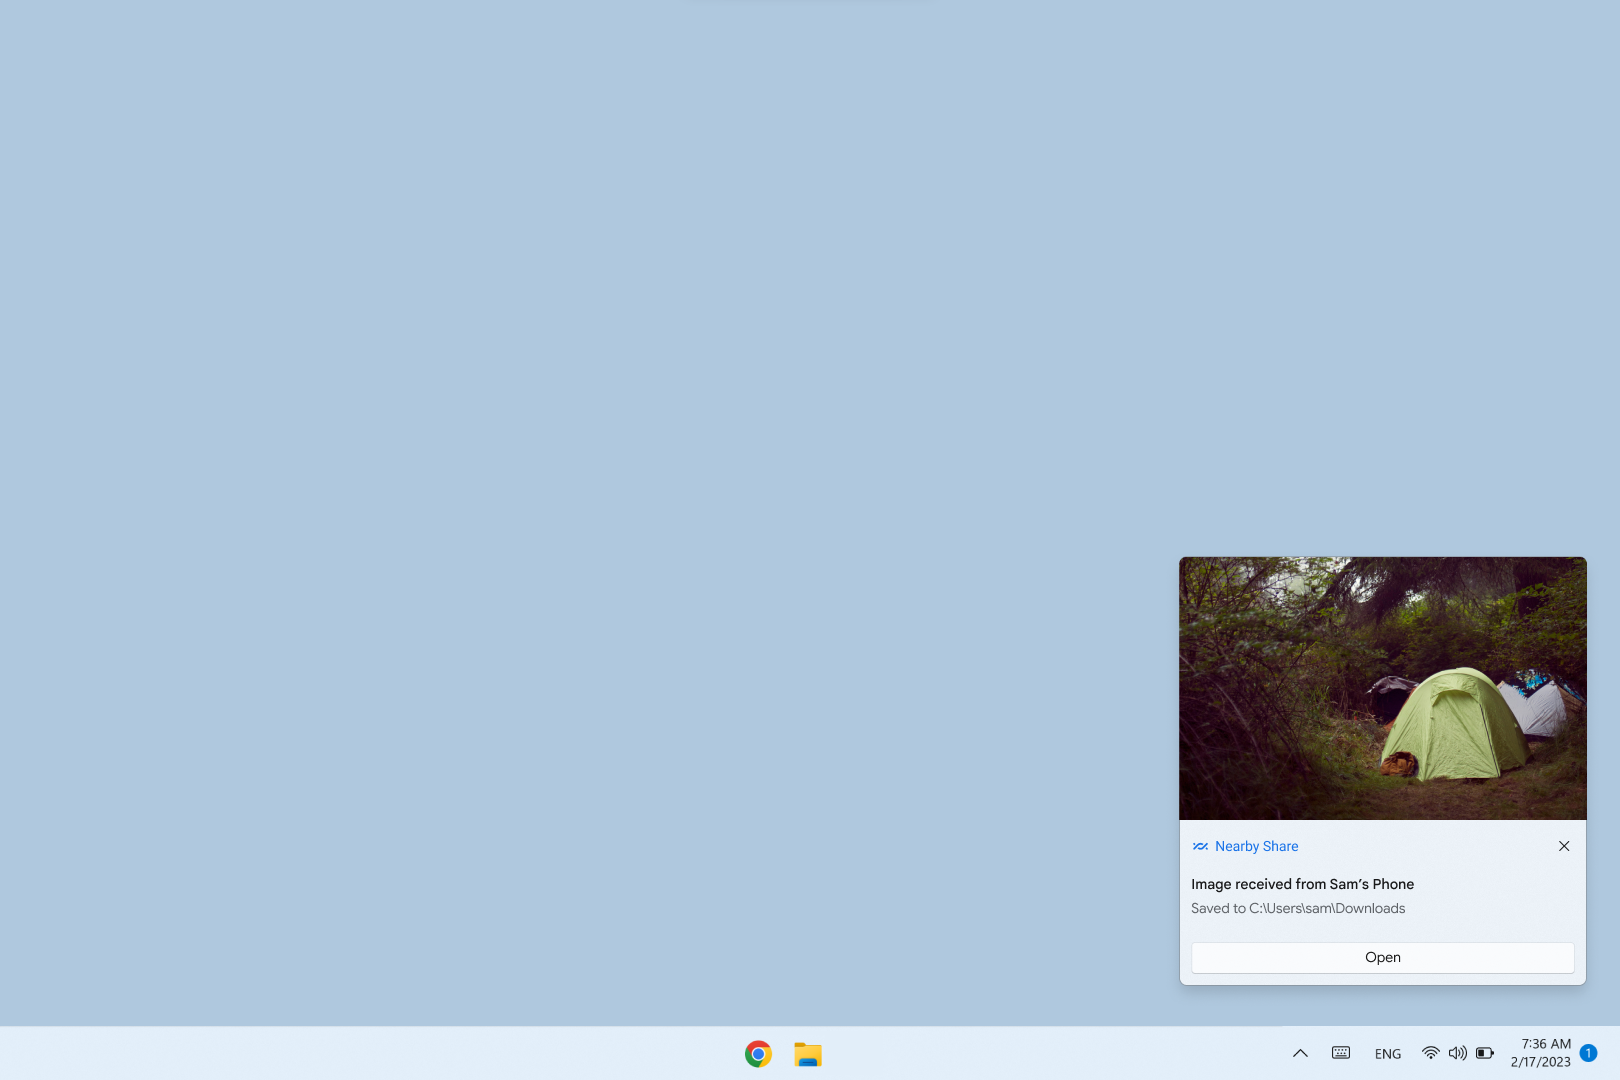Screen dimensions: 1620x1080
Task: Expand hidden system tray icons with the chevron
Action: 1300,1053
